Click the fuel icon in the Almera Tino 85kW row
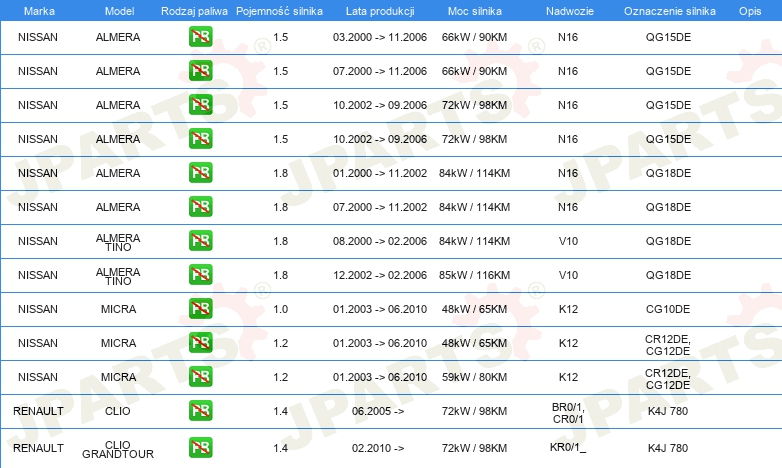 tap(200, 274)
